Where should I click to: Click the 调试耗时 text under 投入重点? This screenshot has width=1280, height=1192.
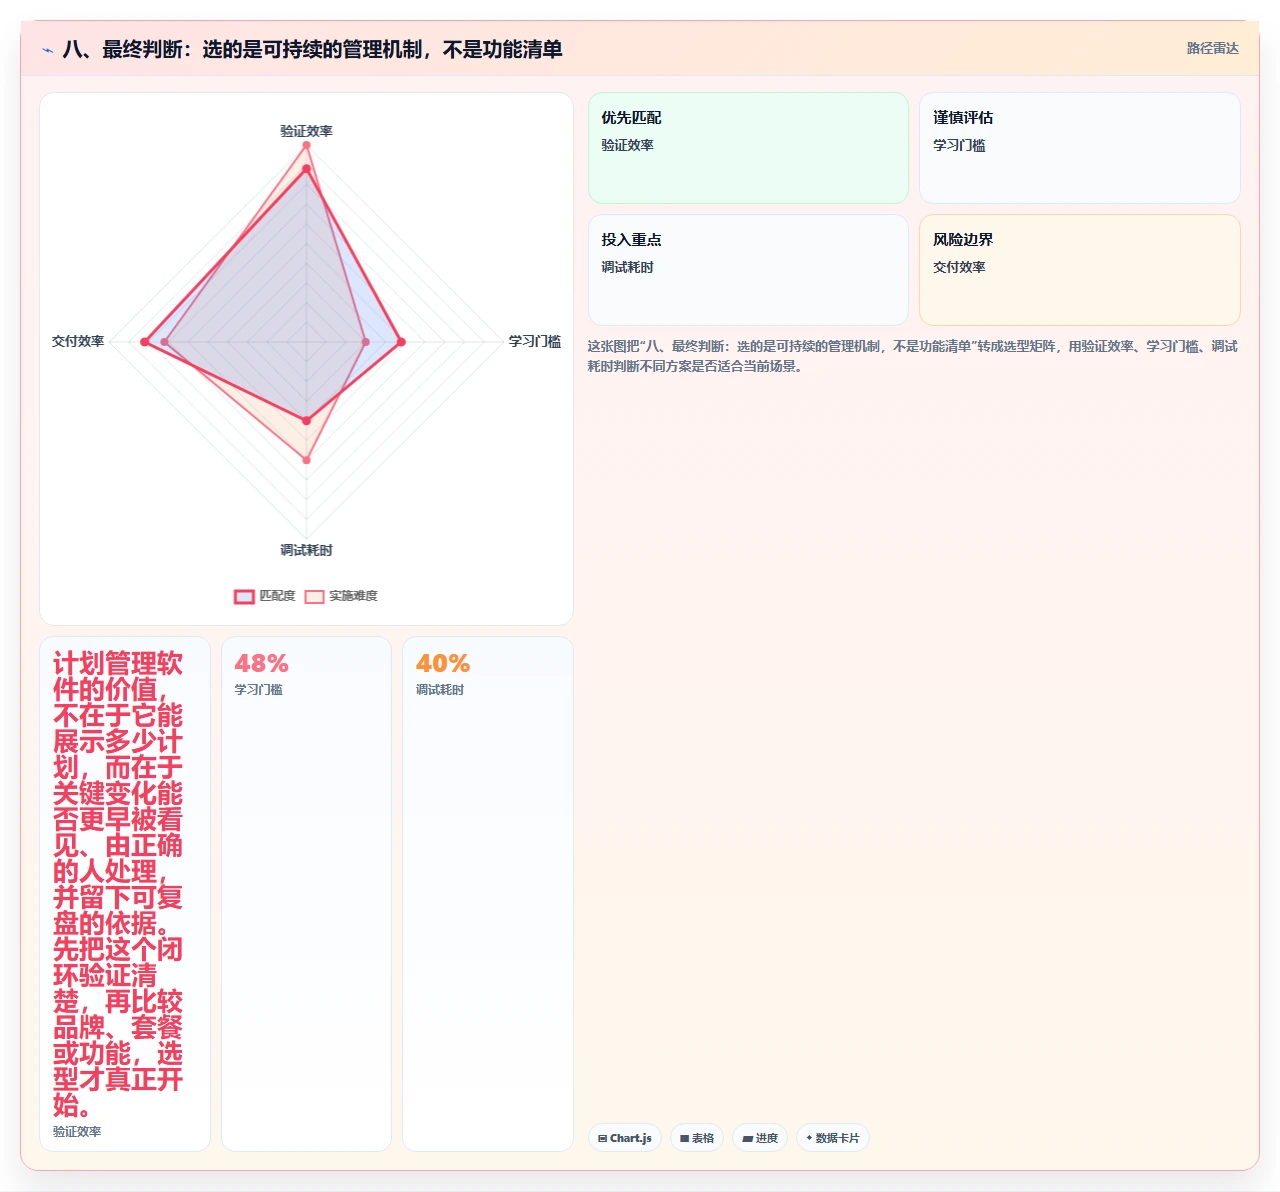(627, 267)
